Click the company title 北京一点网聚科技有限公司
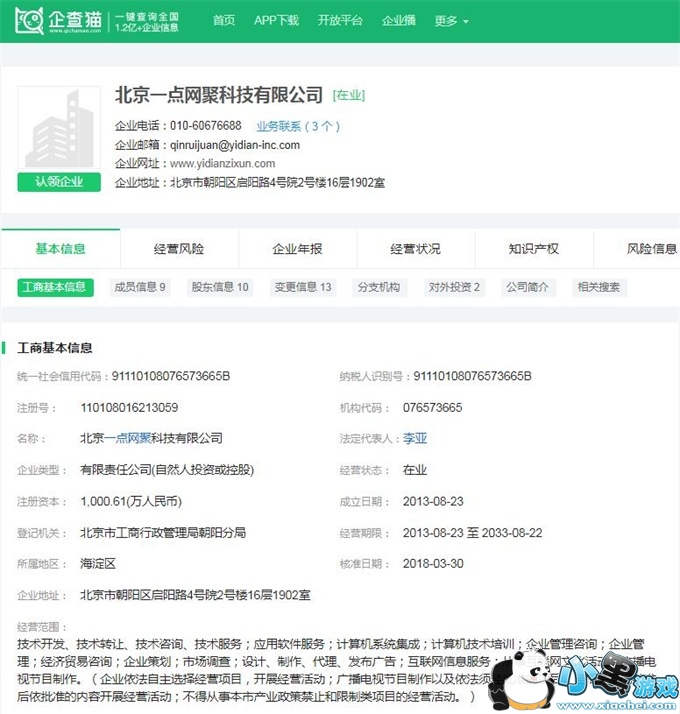Screen dimensions: 680x714 click(219, 95)
